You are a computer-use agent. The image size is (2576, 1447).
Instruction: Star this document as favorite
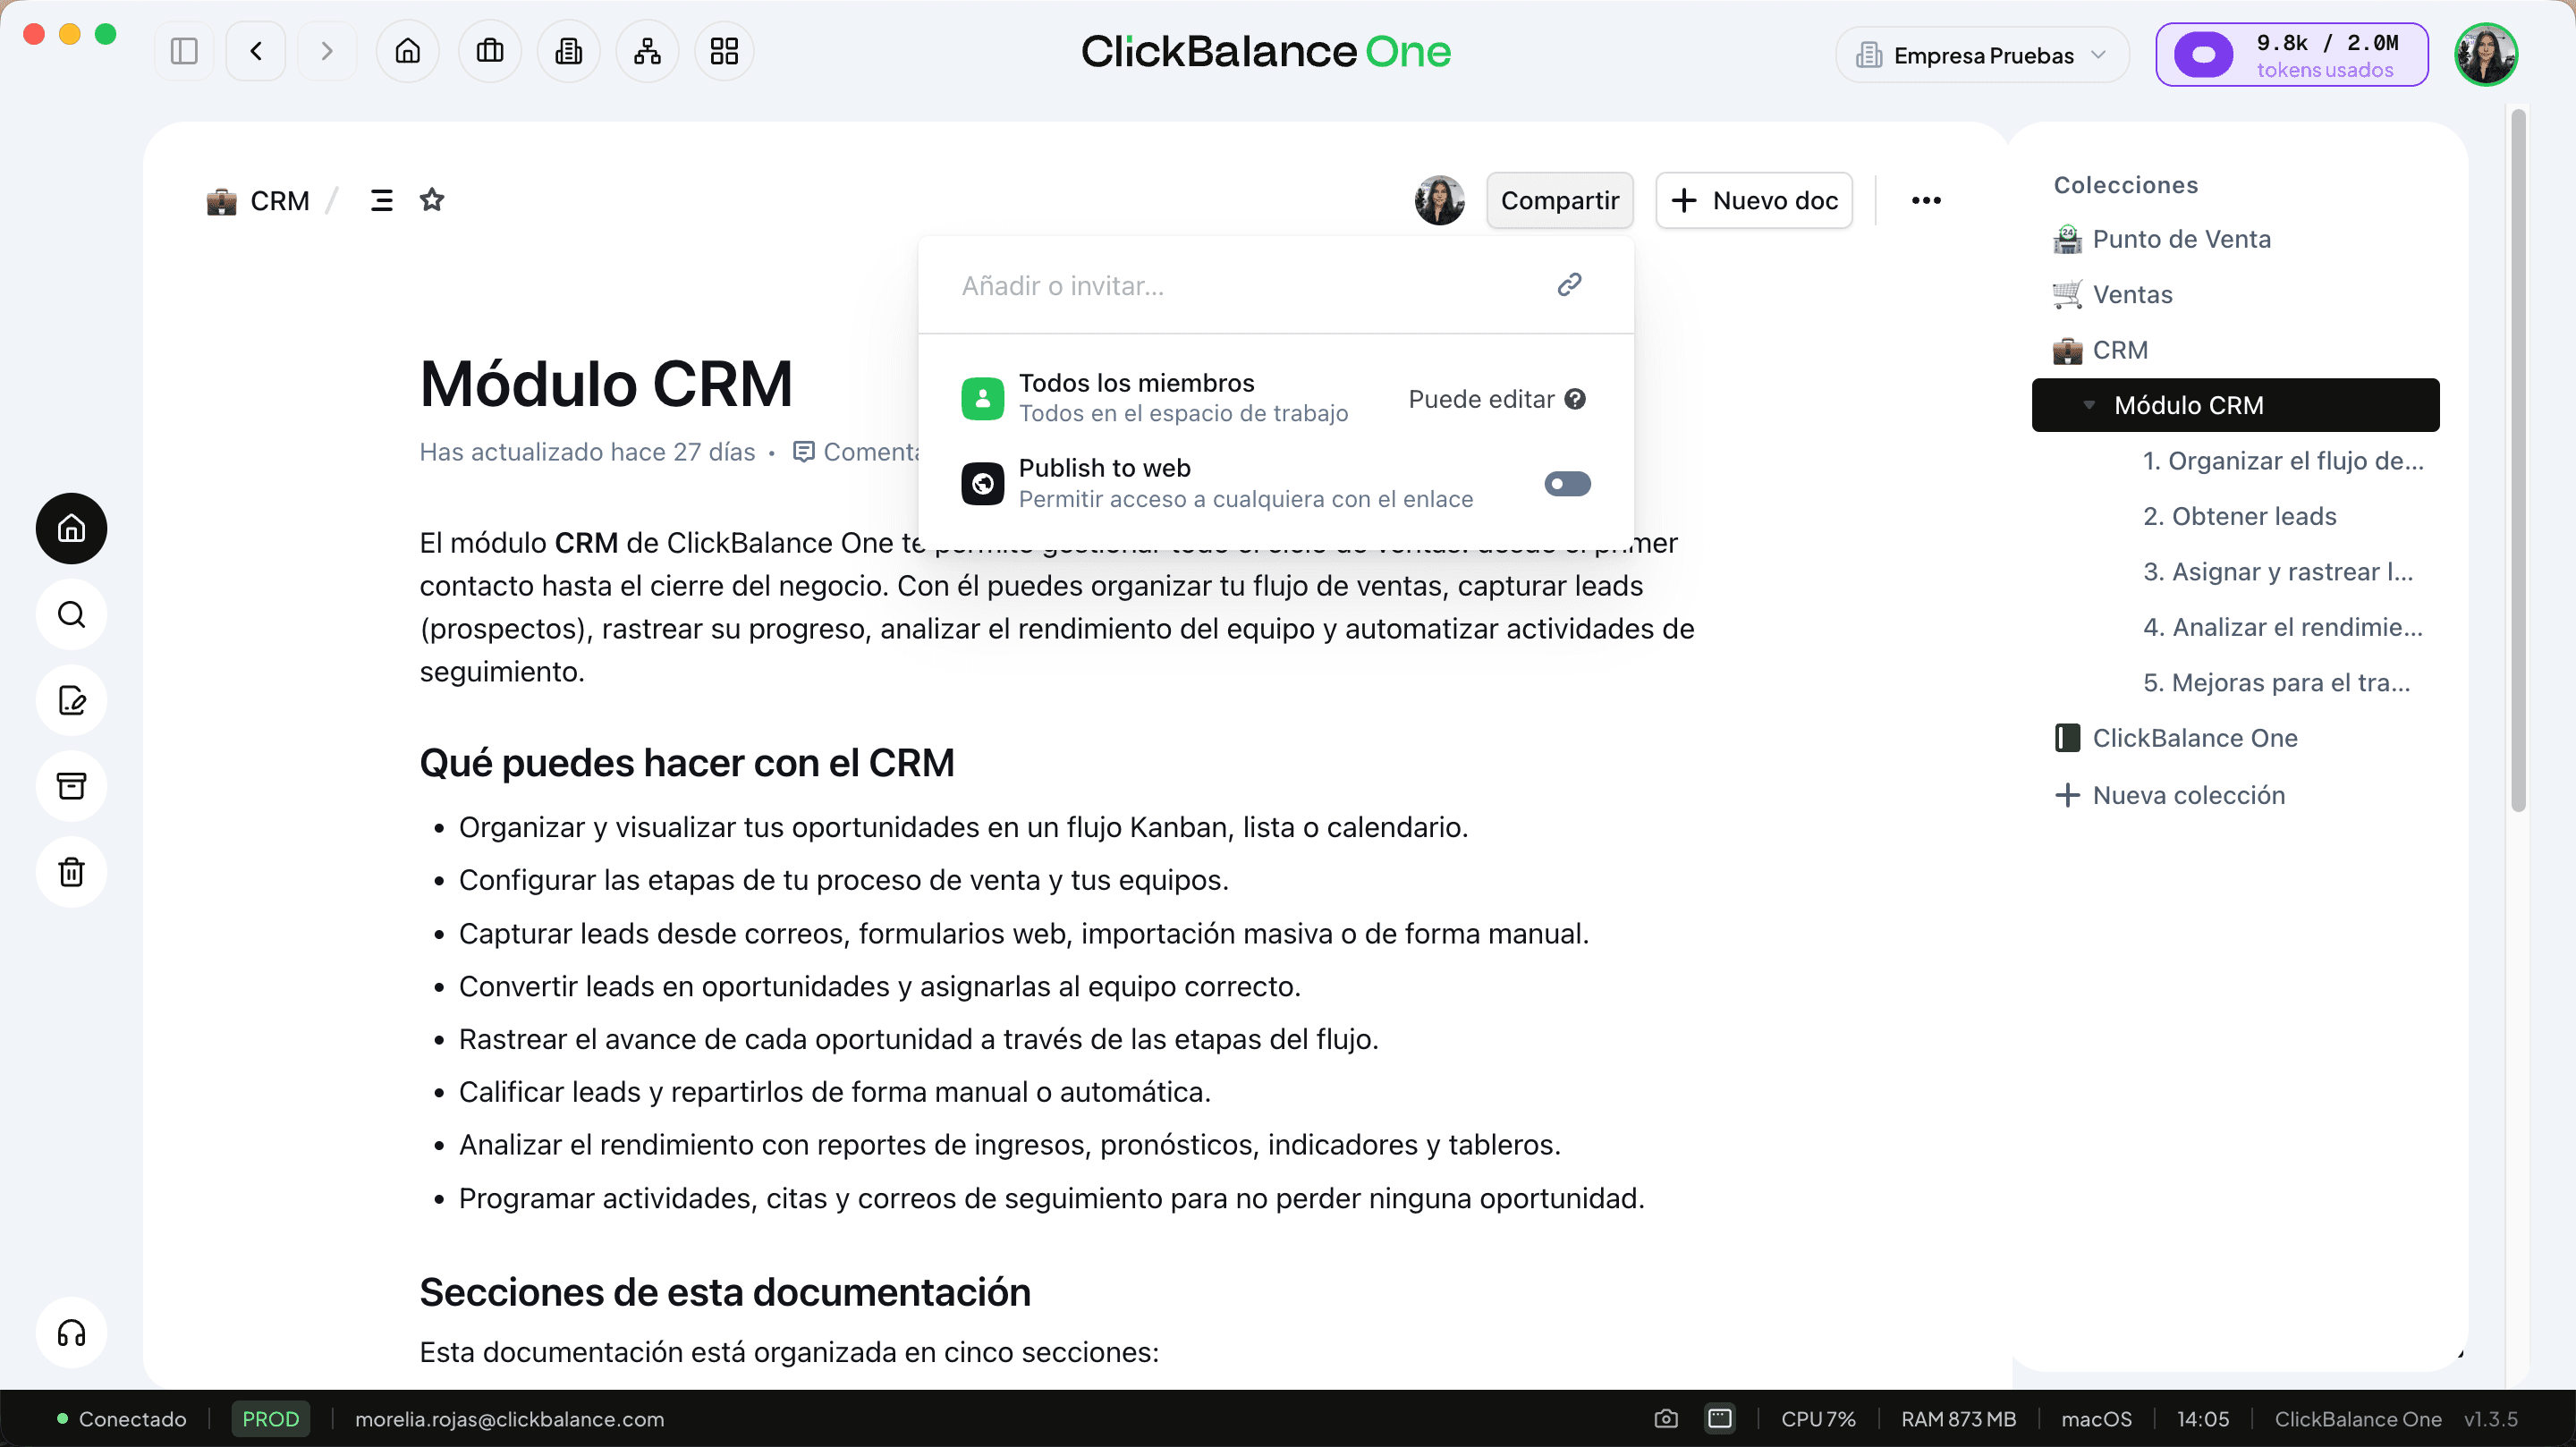(x=432, y=200)
